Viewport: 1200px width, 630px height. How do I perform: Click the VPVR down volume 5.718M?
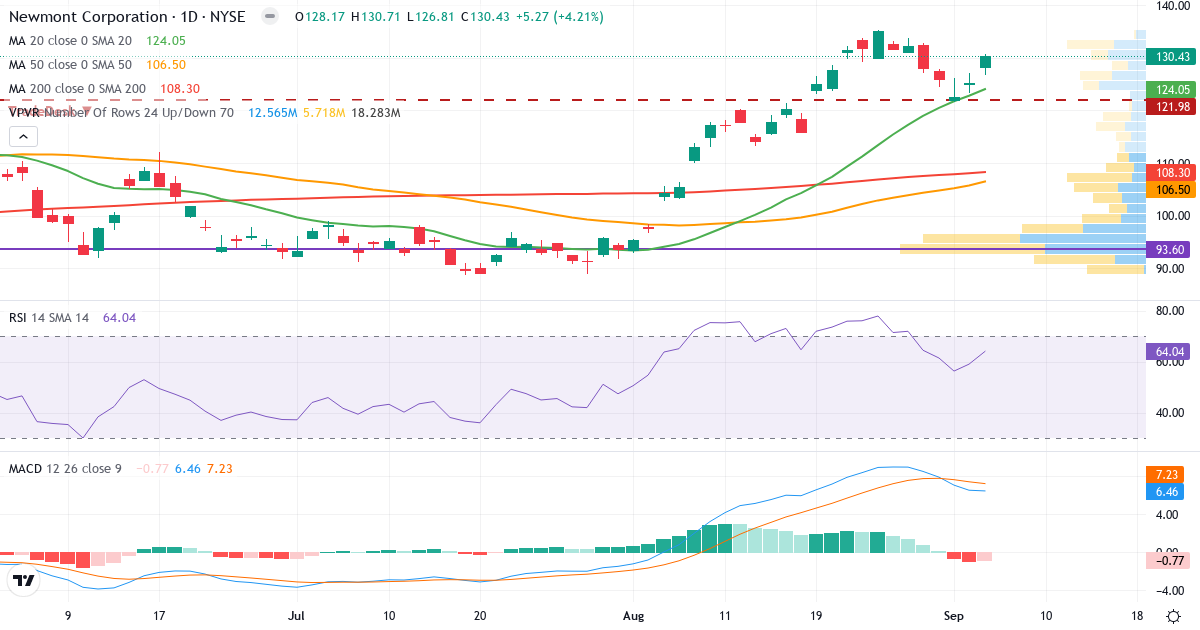(x=323, y=112)
